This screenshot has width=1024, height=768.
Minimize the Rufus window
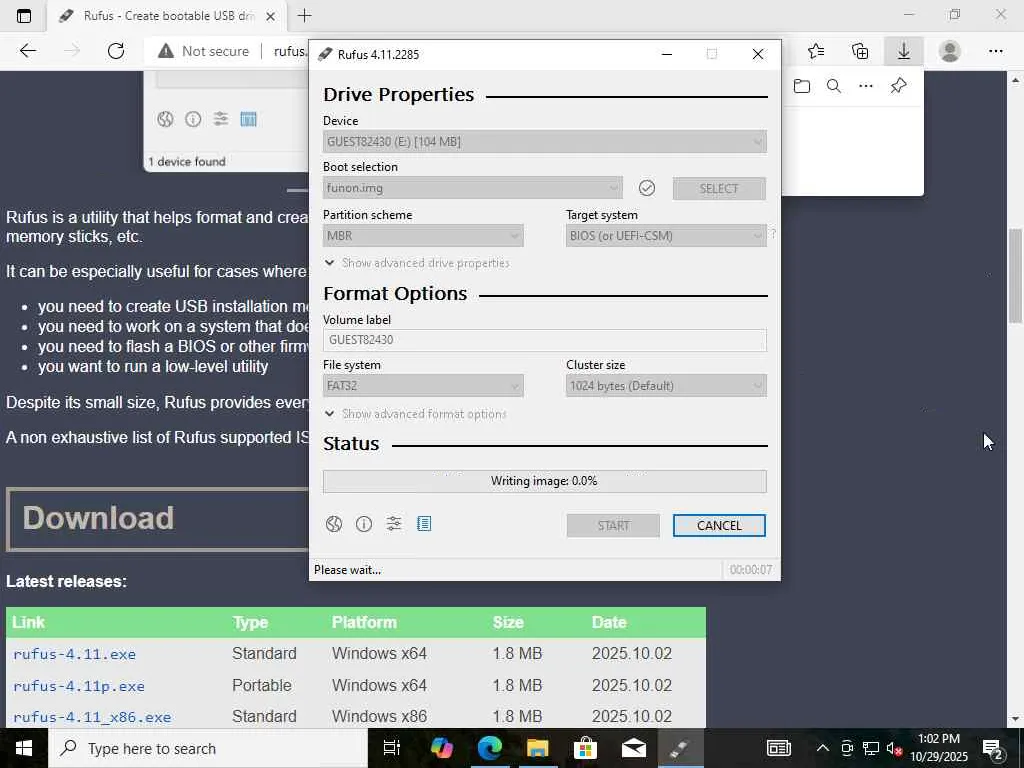(667, 54)
